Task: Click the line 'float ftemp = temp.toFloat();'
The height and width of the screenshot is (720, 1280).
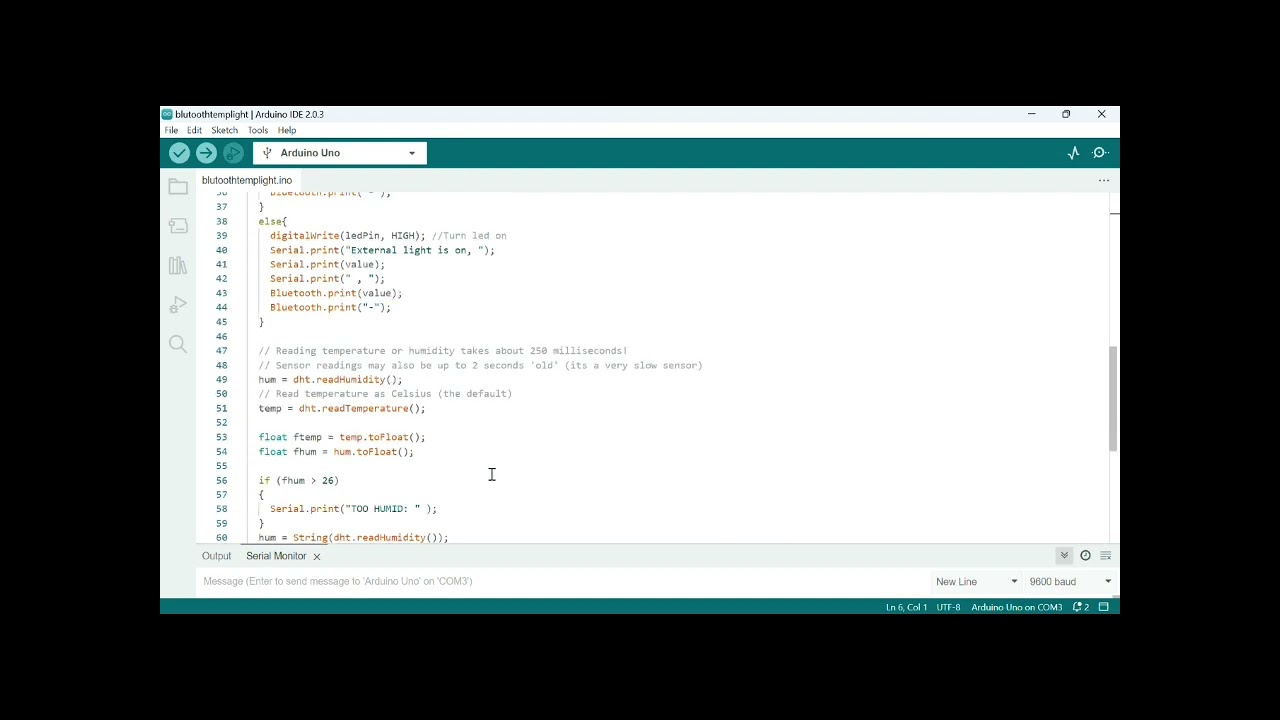Action: (x=342, y=437)
